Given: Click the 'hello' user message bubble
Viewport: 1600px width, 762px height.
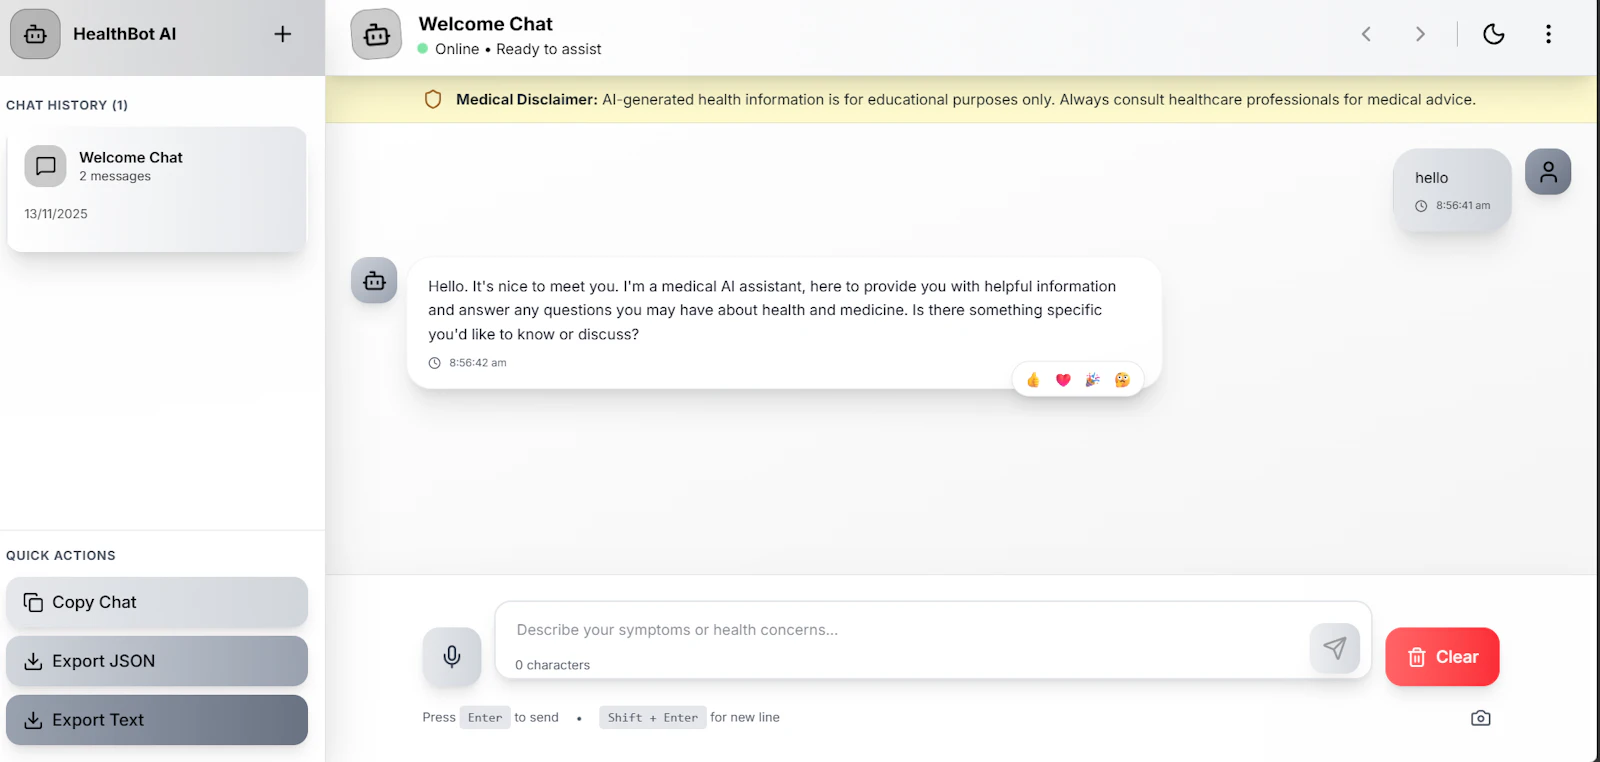Looking at the screenshot, I should (1452, 190).
